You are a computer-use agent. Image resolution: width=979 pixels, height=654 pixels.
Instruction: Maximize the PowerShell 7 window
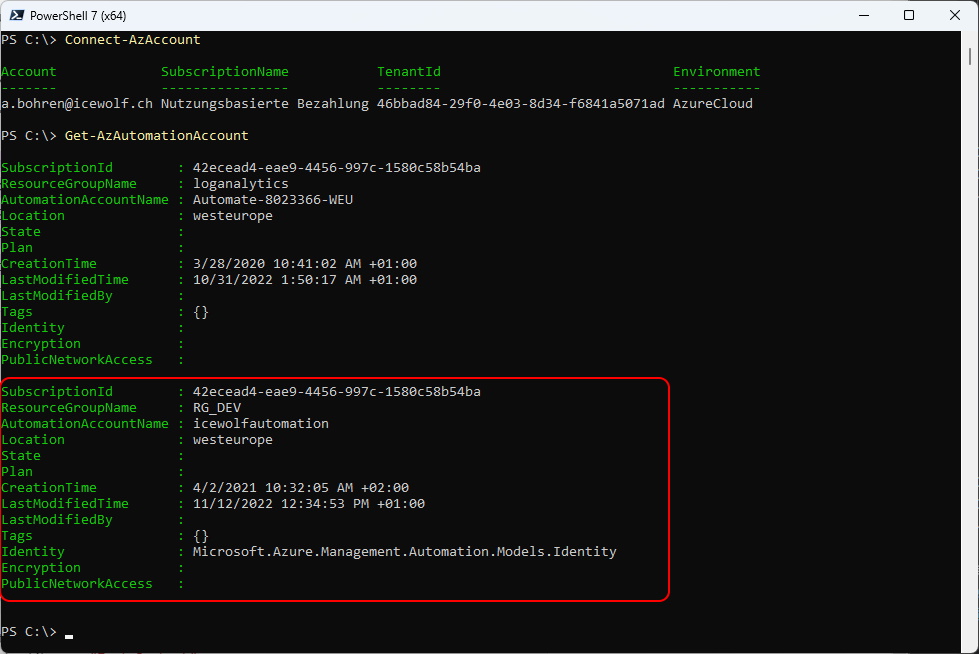909,15
